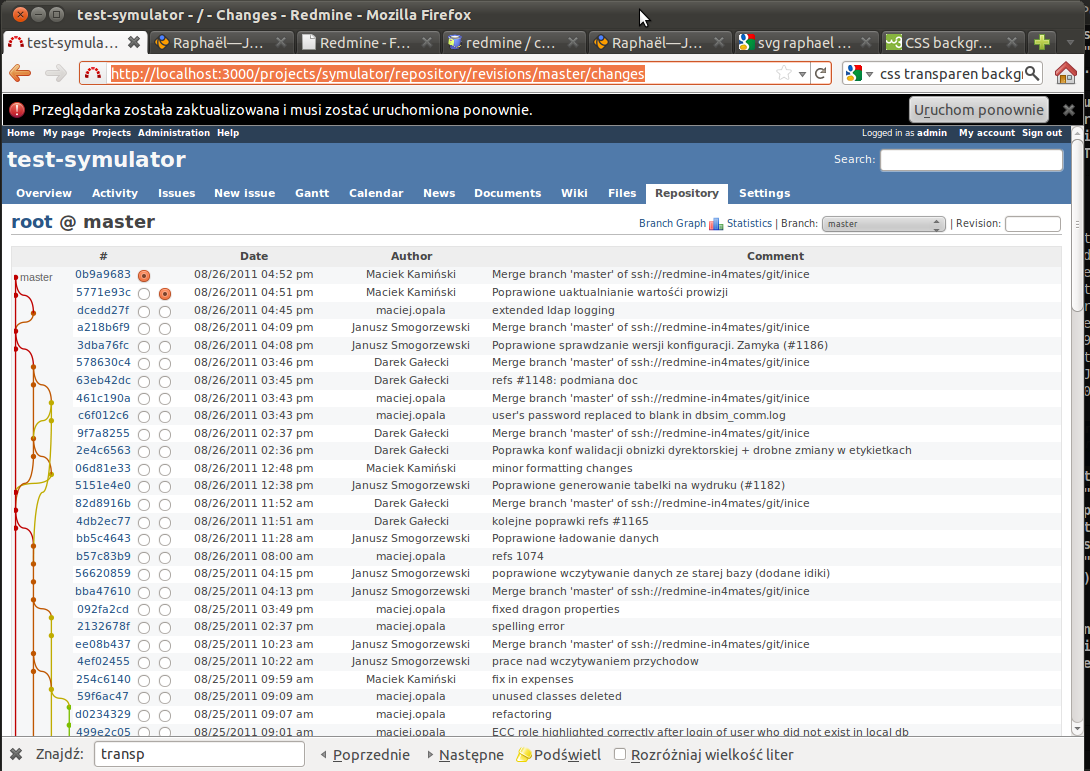1090x771 pixels.
Task: Select first radio button for revision dcedd27f
Action: pyautogui.click(x=144, y=311)
